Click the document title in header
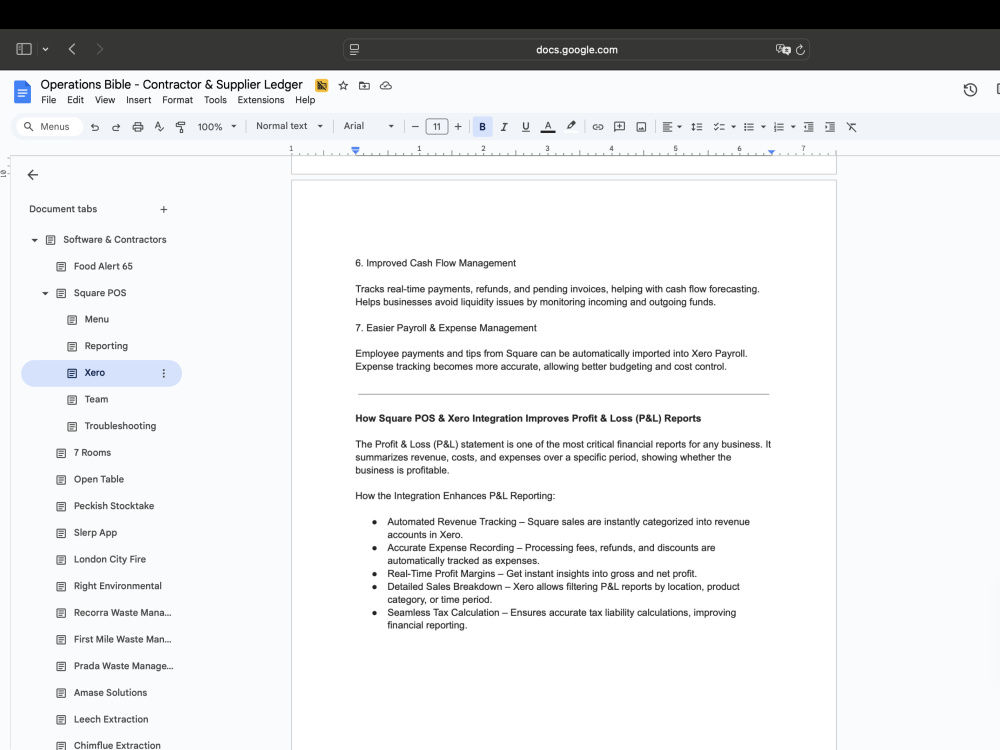The width and height of the screenshot is (1000, 750). tap(172, 85)
